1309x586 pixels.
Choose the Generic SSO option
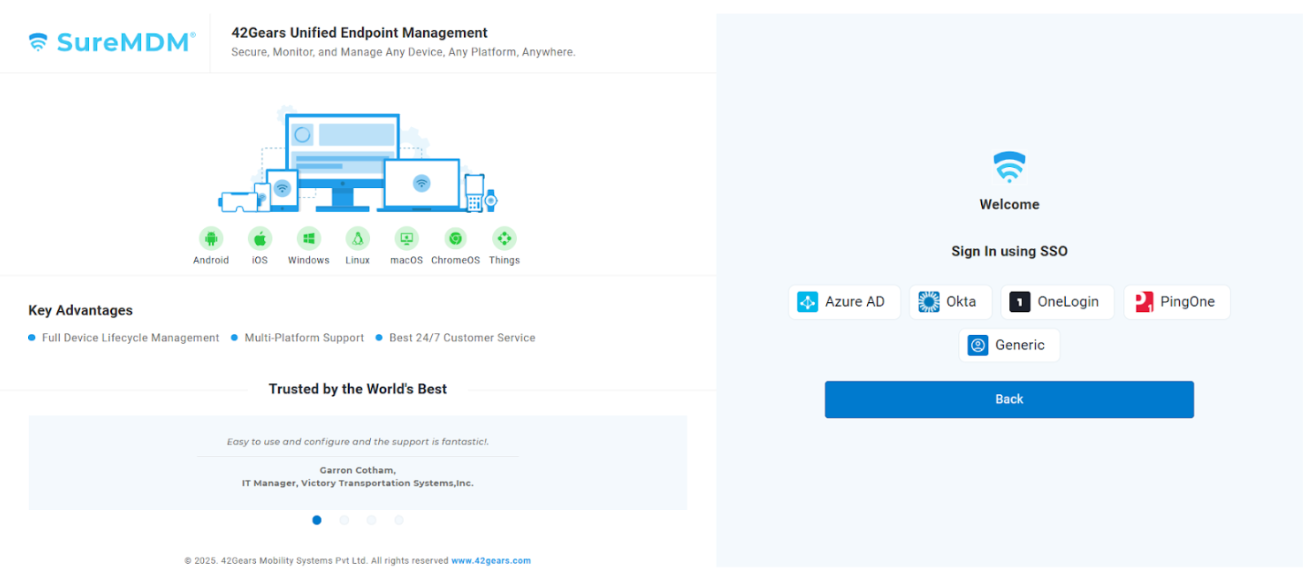(1008, 345)
